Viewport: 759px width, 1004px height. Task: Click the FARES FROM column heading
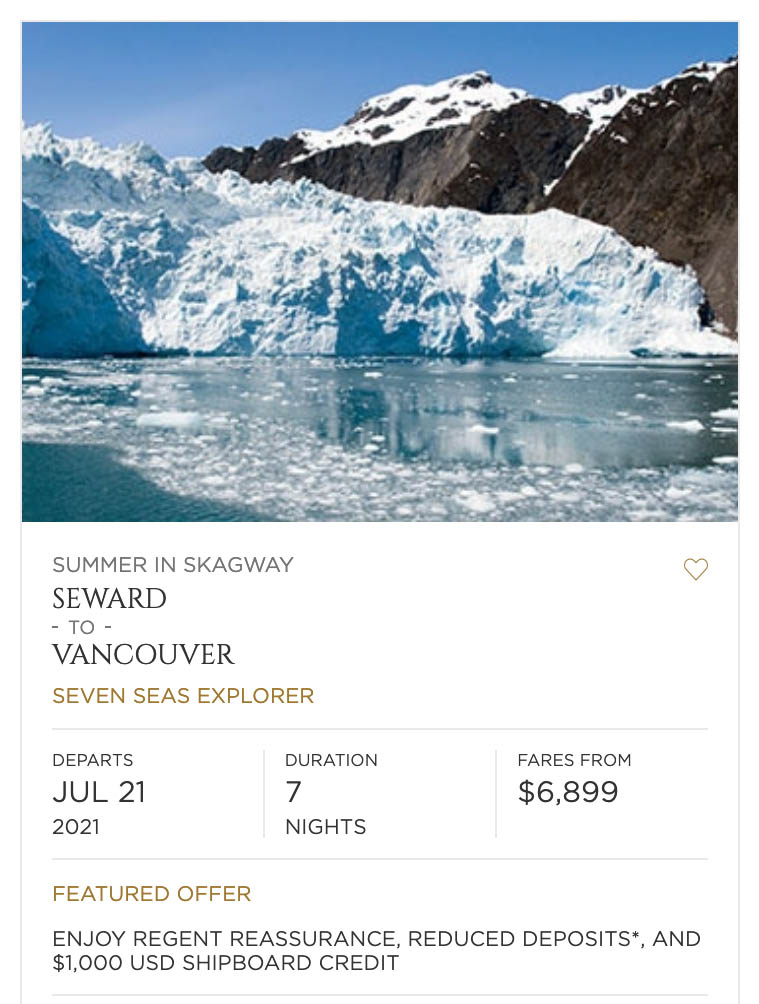click(574, 760)
